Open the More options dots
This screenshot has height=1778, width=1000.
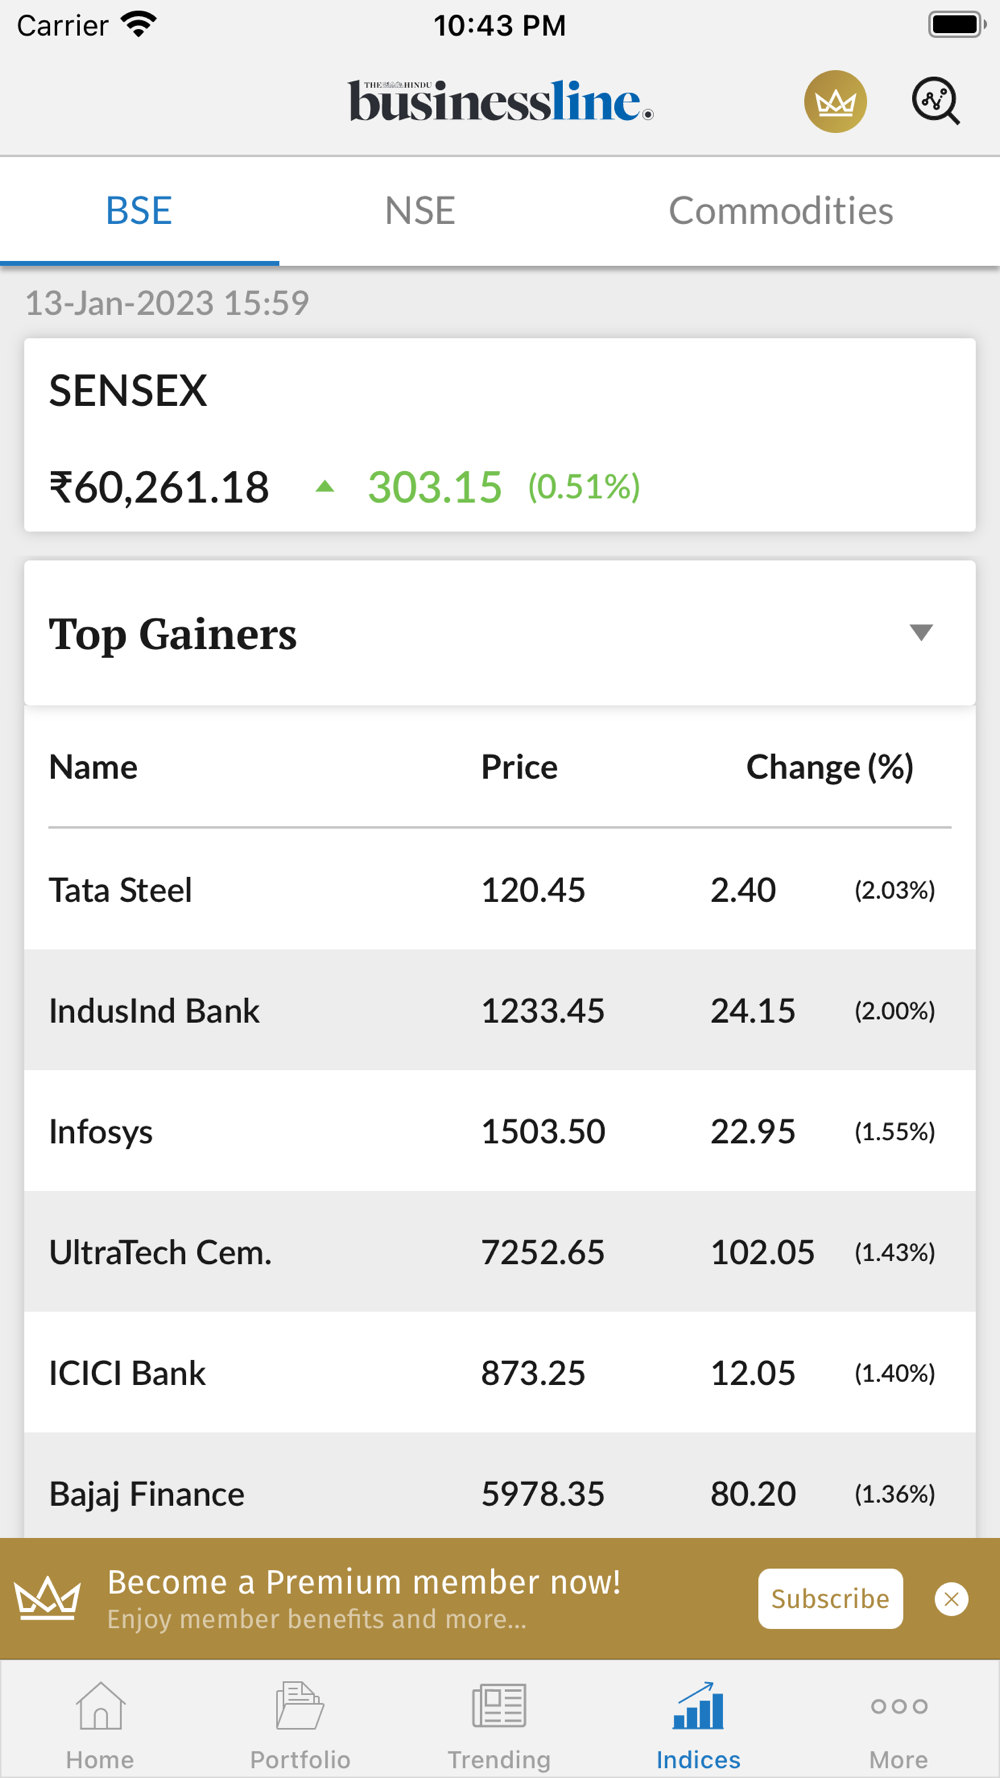[898, 1706]
